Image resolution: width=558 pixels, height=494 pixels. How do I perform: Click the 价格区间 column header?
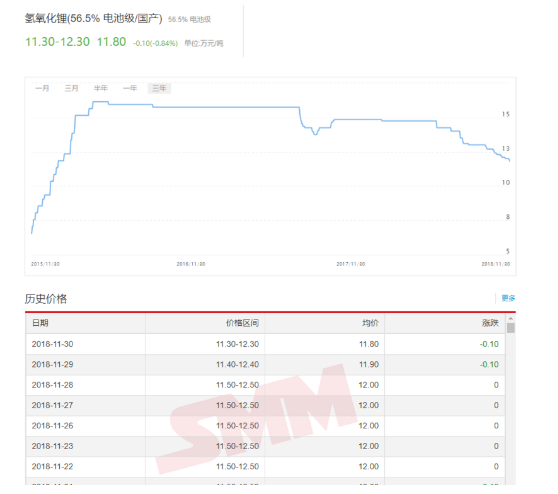(242, 323)
